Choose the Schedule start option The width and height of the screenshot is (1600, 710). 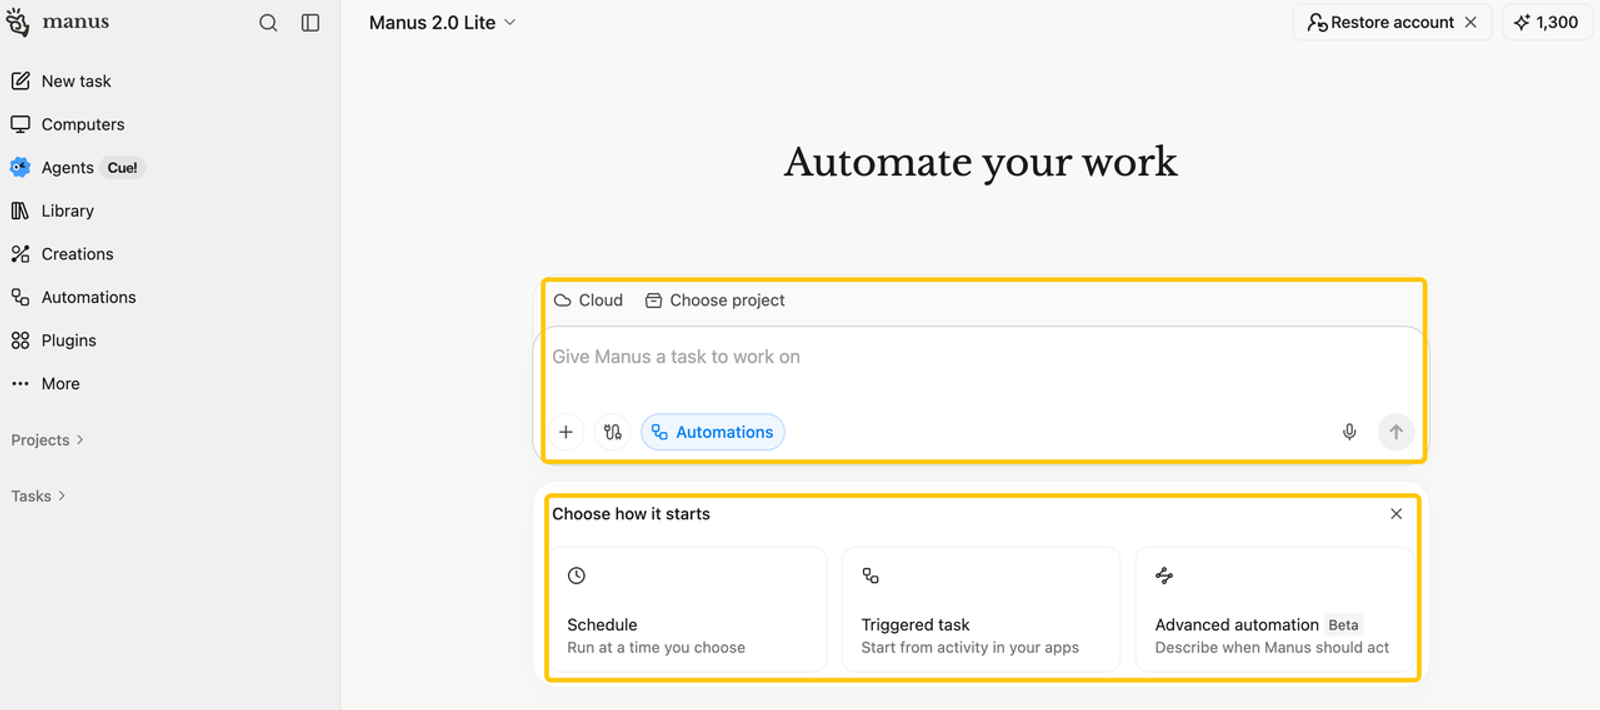pyautogui.click(x=688, y=609)
